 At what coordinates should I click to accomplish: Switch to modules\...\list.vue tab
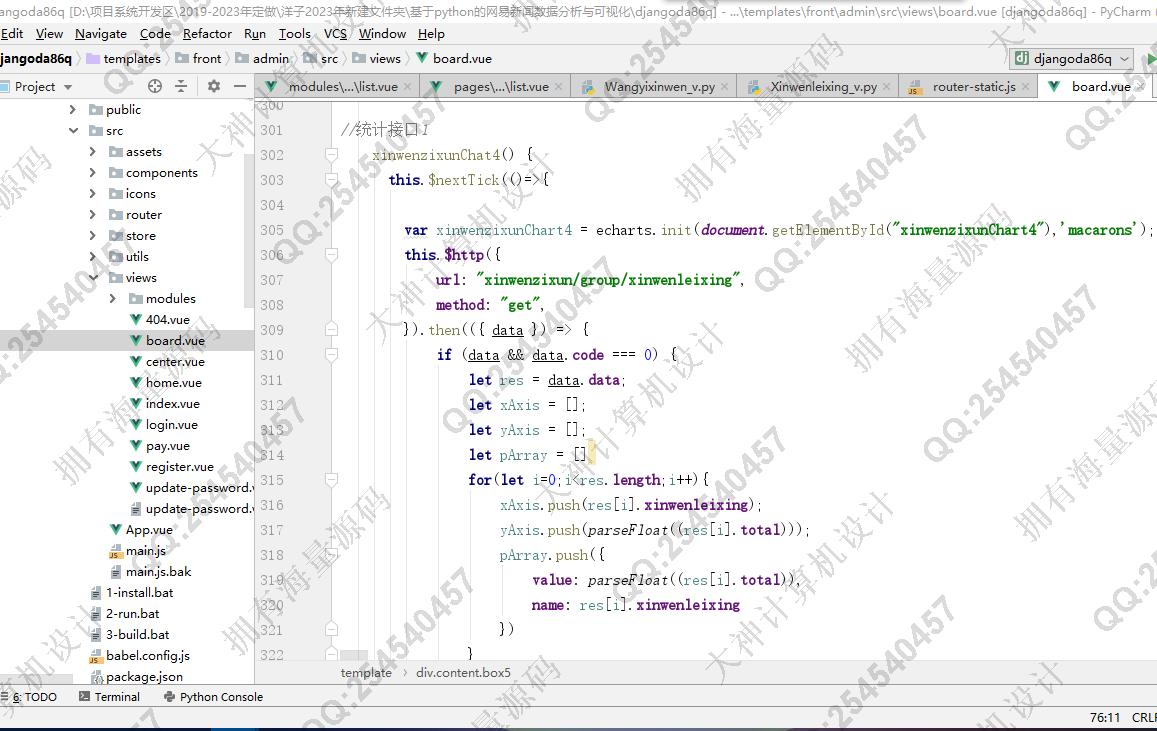[337, 87]
